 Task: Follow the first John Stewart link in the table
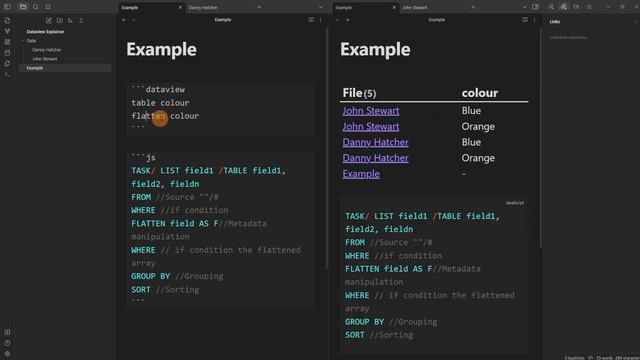[371, 111]
